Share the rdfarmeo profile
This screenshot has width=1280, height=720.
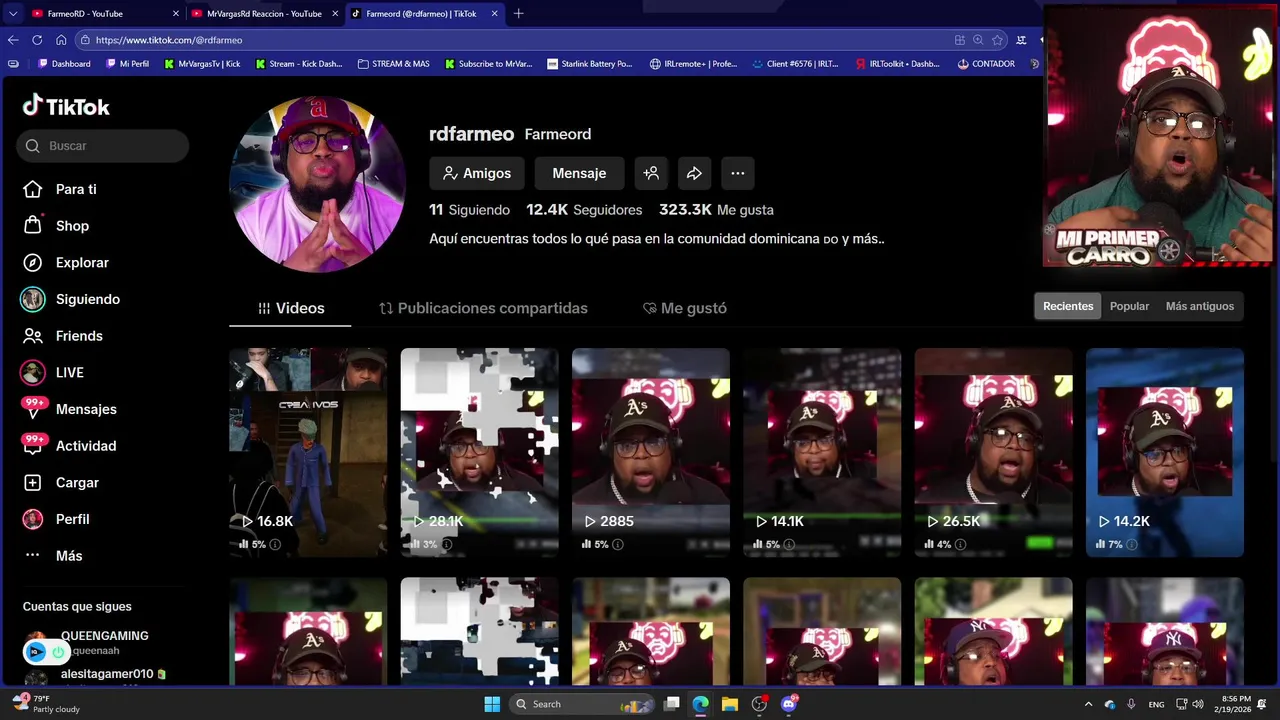coord(694,173)
